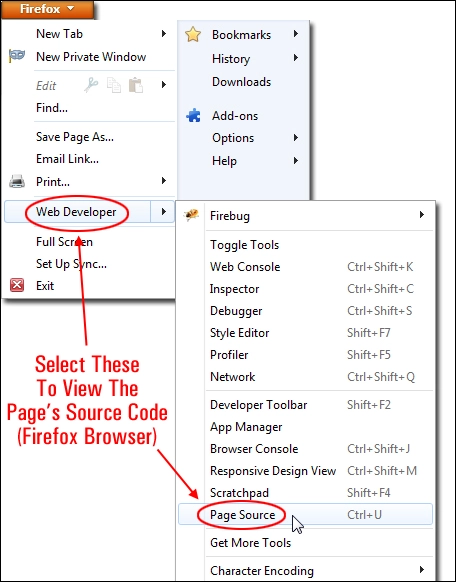
Task: Expand the History submenu arrow
Action: click(x=296, y=58)
